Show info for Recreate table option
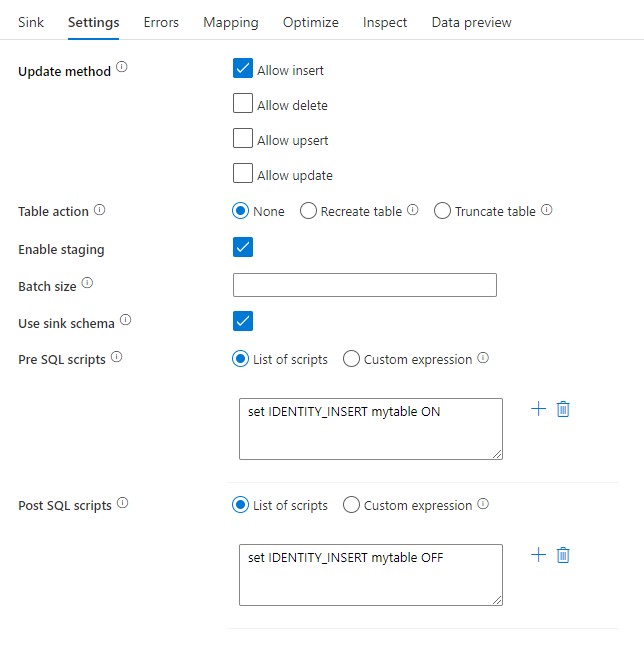This screenshot has height=671, width=644. point(413,211)
